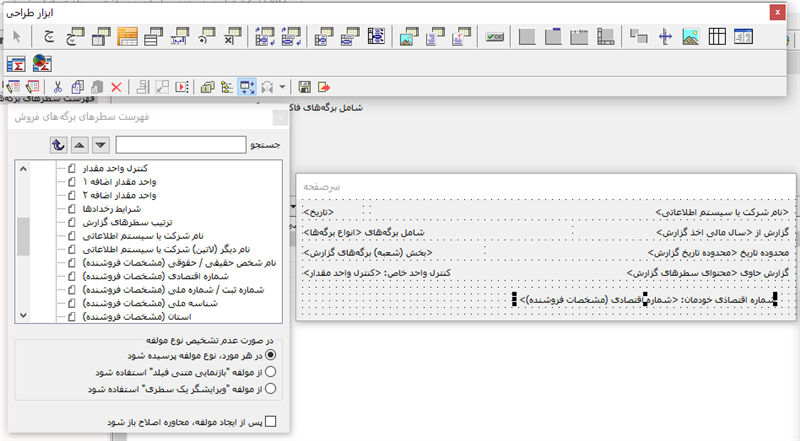Click the red X delete icon
This screenshot has width=800, height=441.
pos(117,88)
